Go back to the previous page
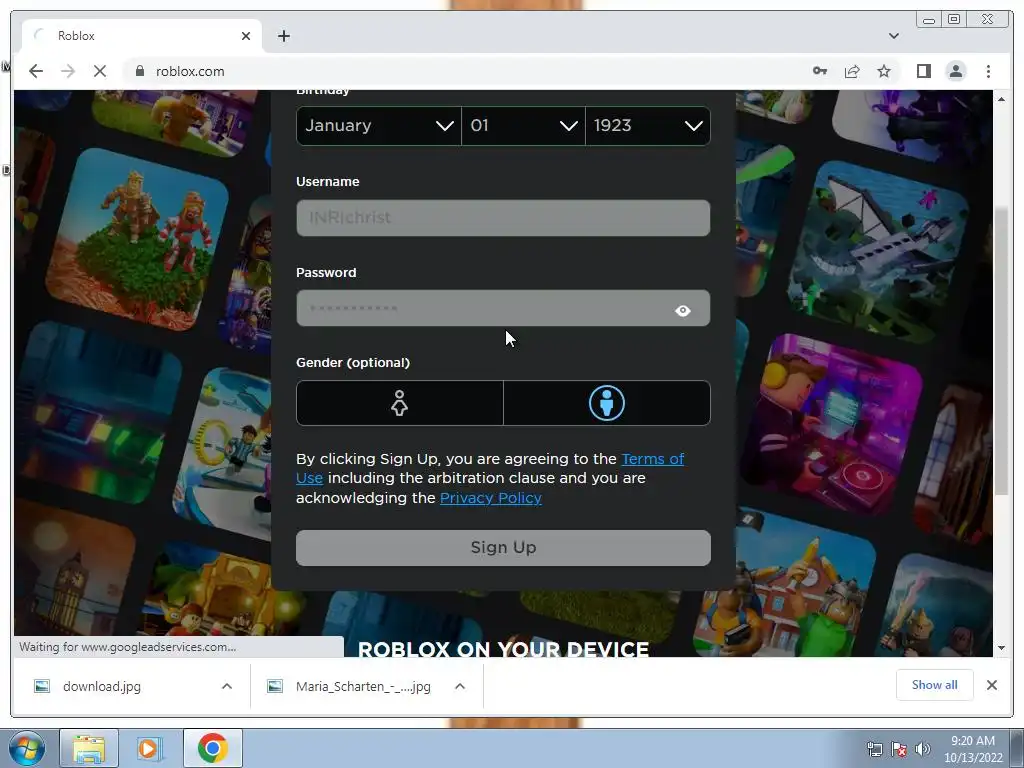 click(x=36, y=71)
